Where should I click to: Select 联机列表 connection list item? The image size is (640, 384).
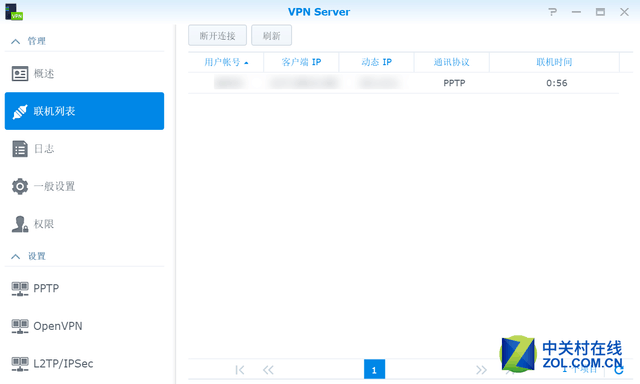(x=84, y=111)
